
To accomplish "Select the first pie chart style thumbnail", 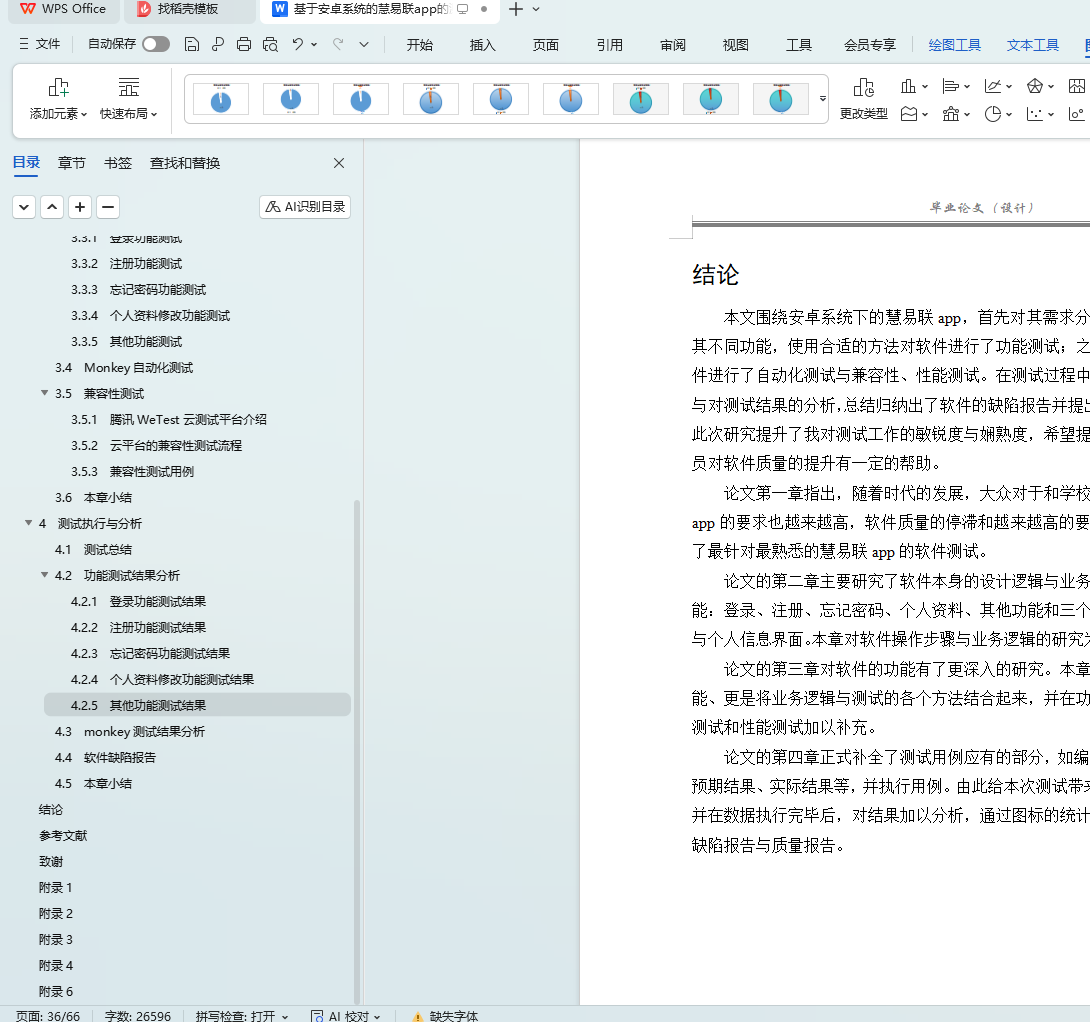I will tap(221, 99).
